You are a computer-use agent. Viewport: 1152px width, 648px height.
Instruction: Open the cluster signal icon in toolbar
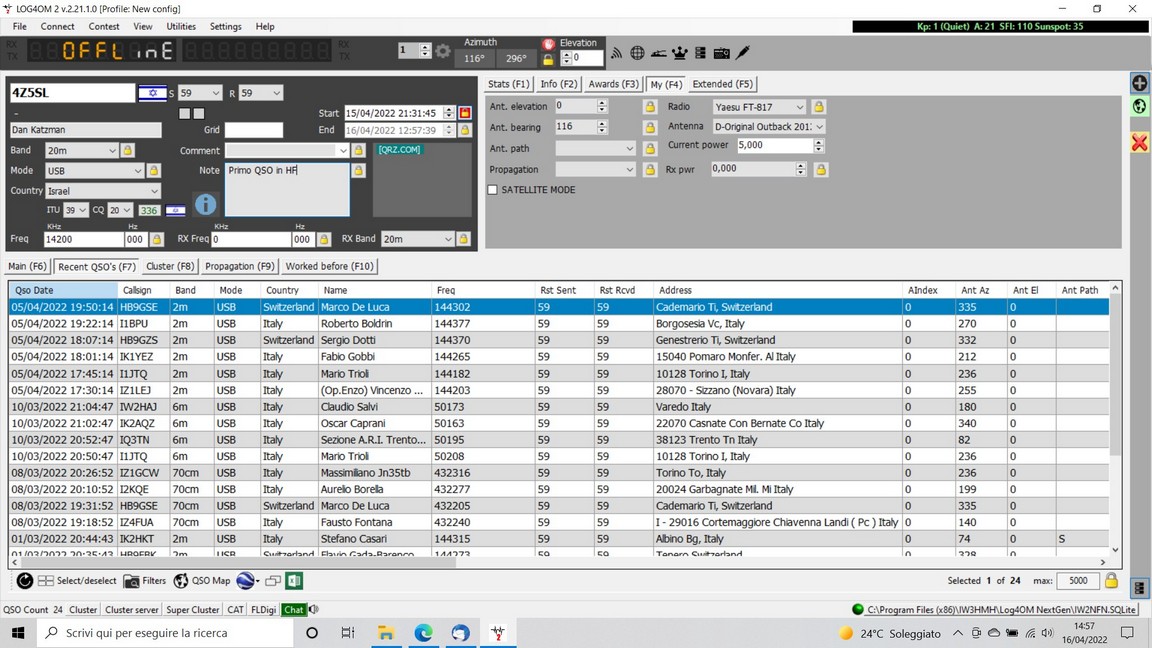(616, 53)
